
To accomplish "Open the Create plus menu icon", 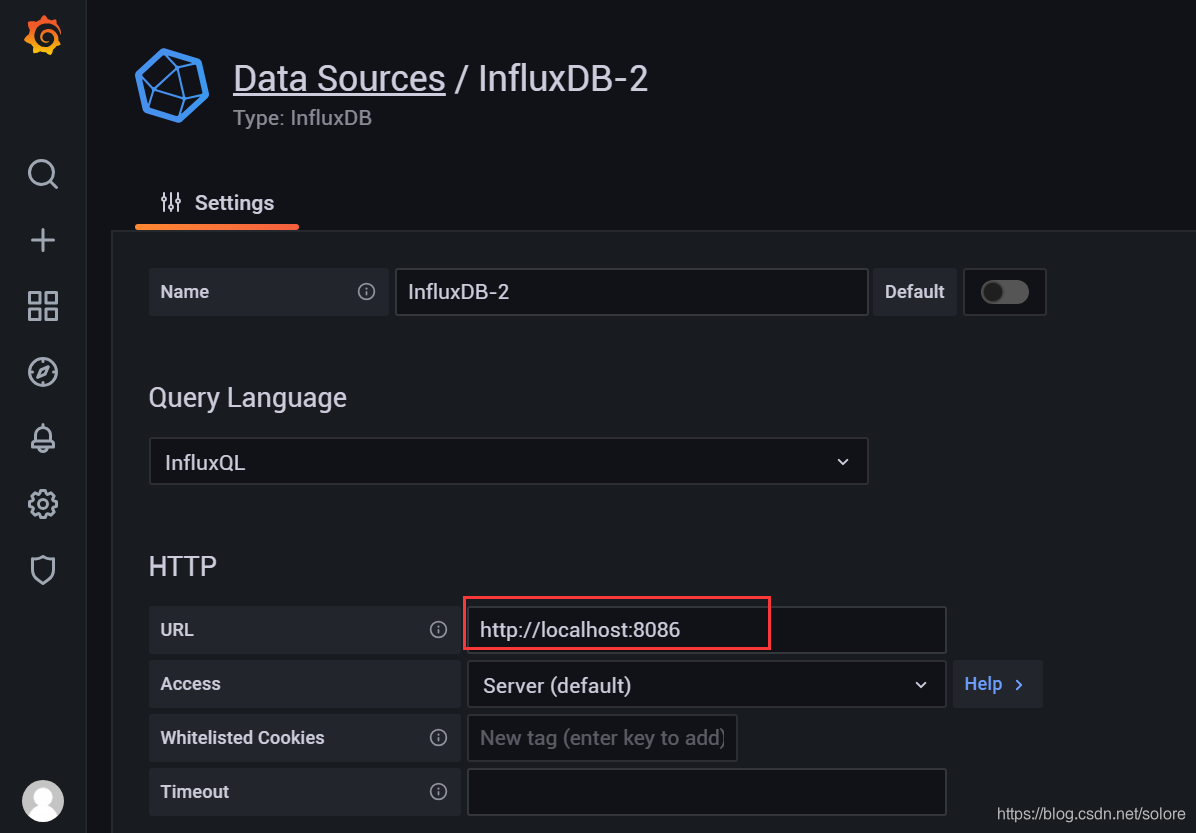I will coord(43,240).
